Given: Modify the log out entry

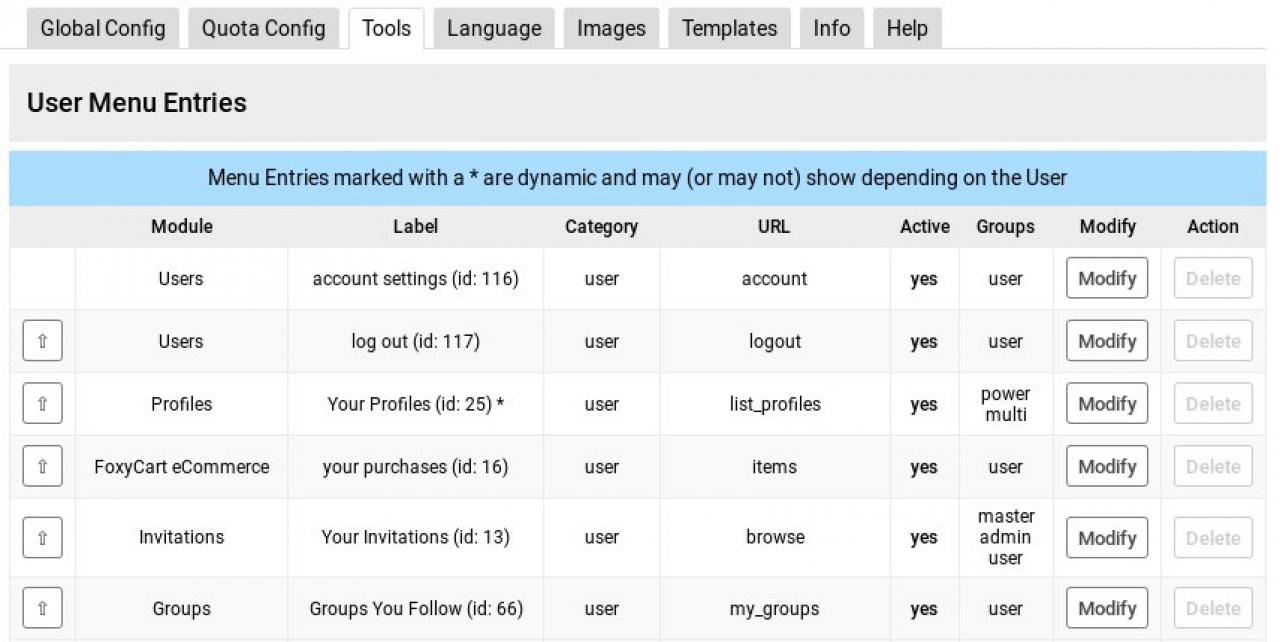Looking at the screenshot, I should (x=1107, y=341).
